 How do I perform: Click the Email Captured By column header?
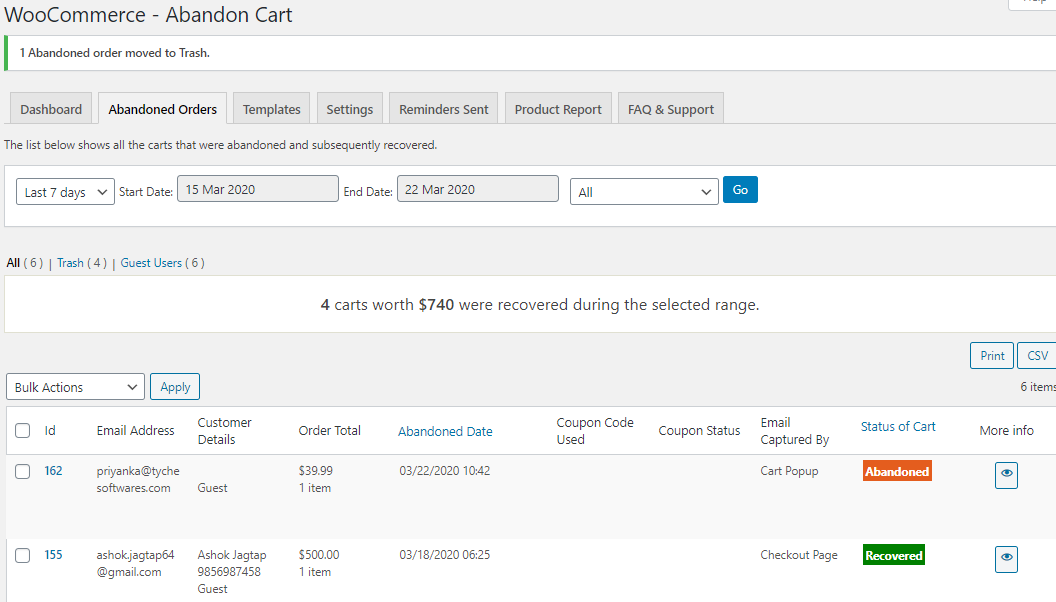point(795,431)
